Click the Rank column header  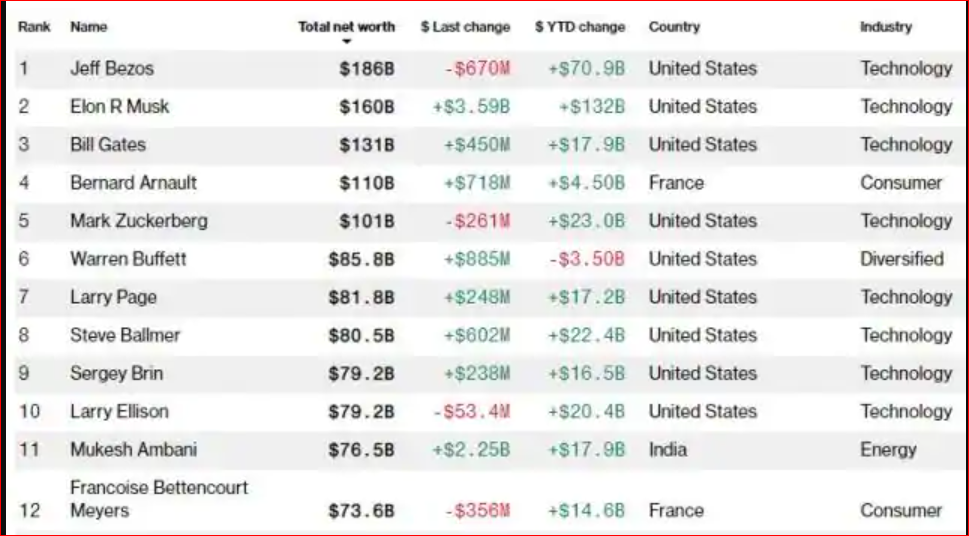pos(34,27)
